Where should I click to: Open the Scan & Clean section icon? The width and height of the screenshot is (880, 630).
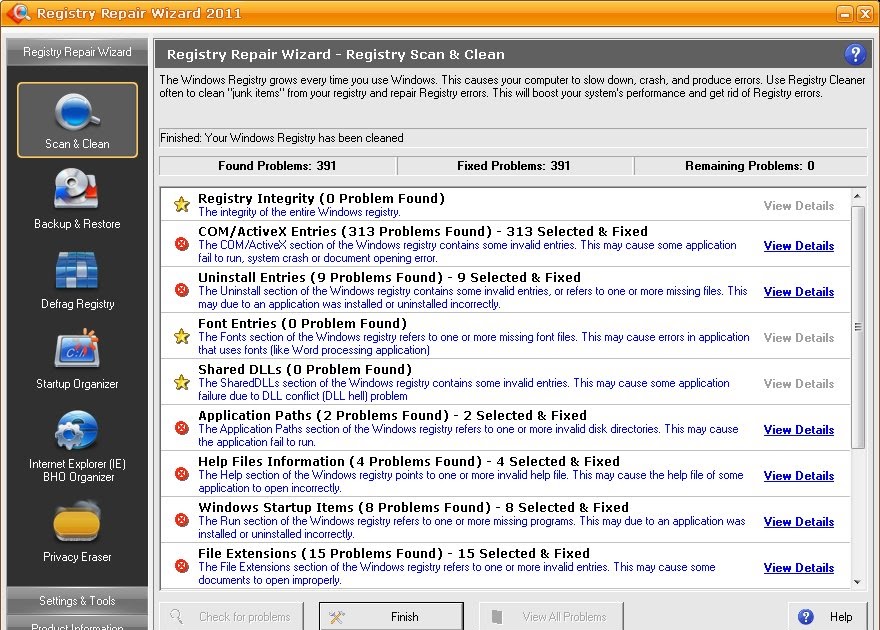click(x=77, y=112)
